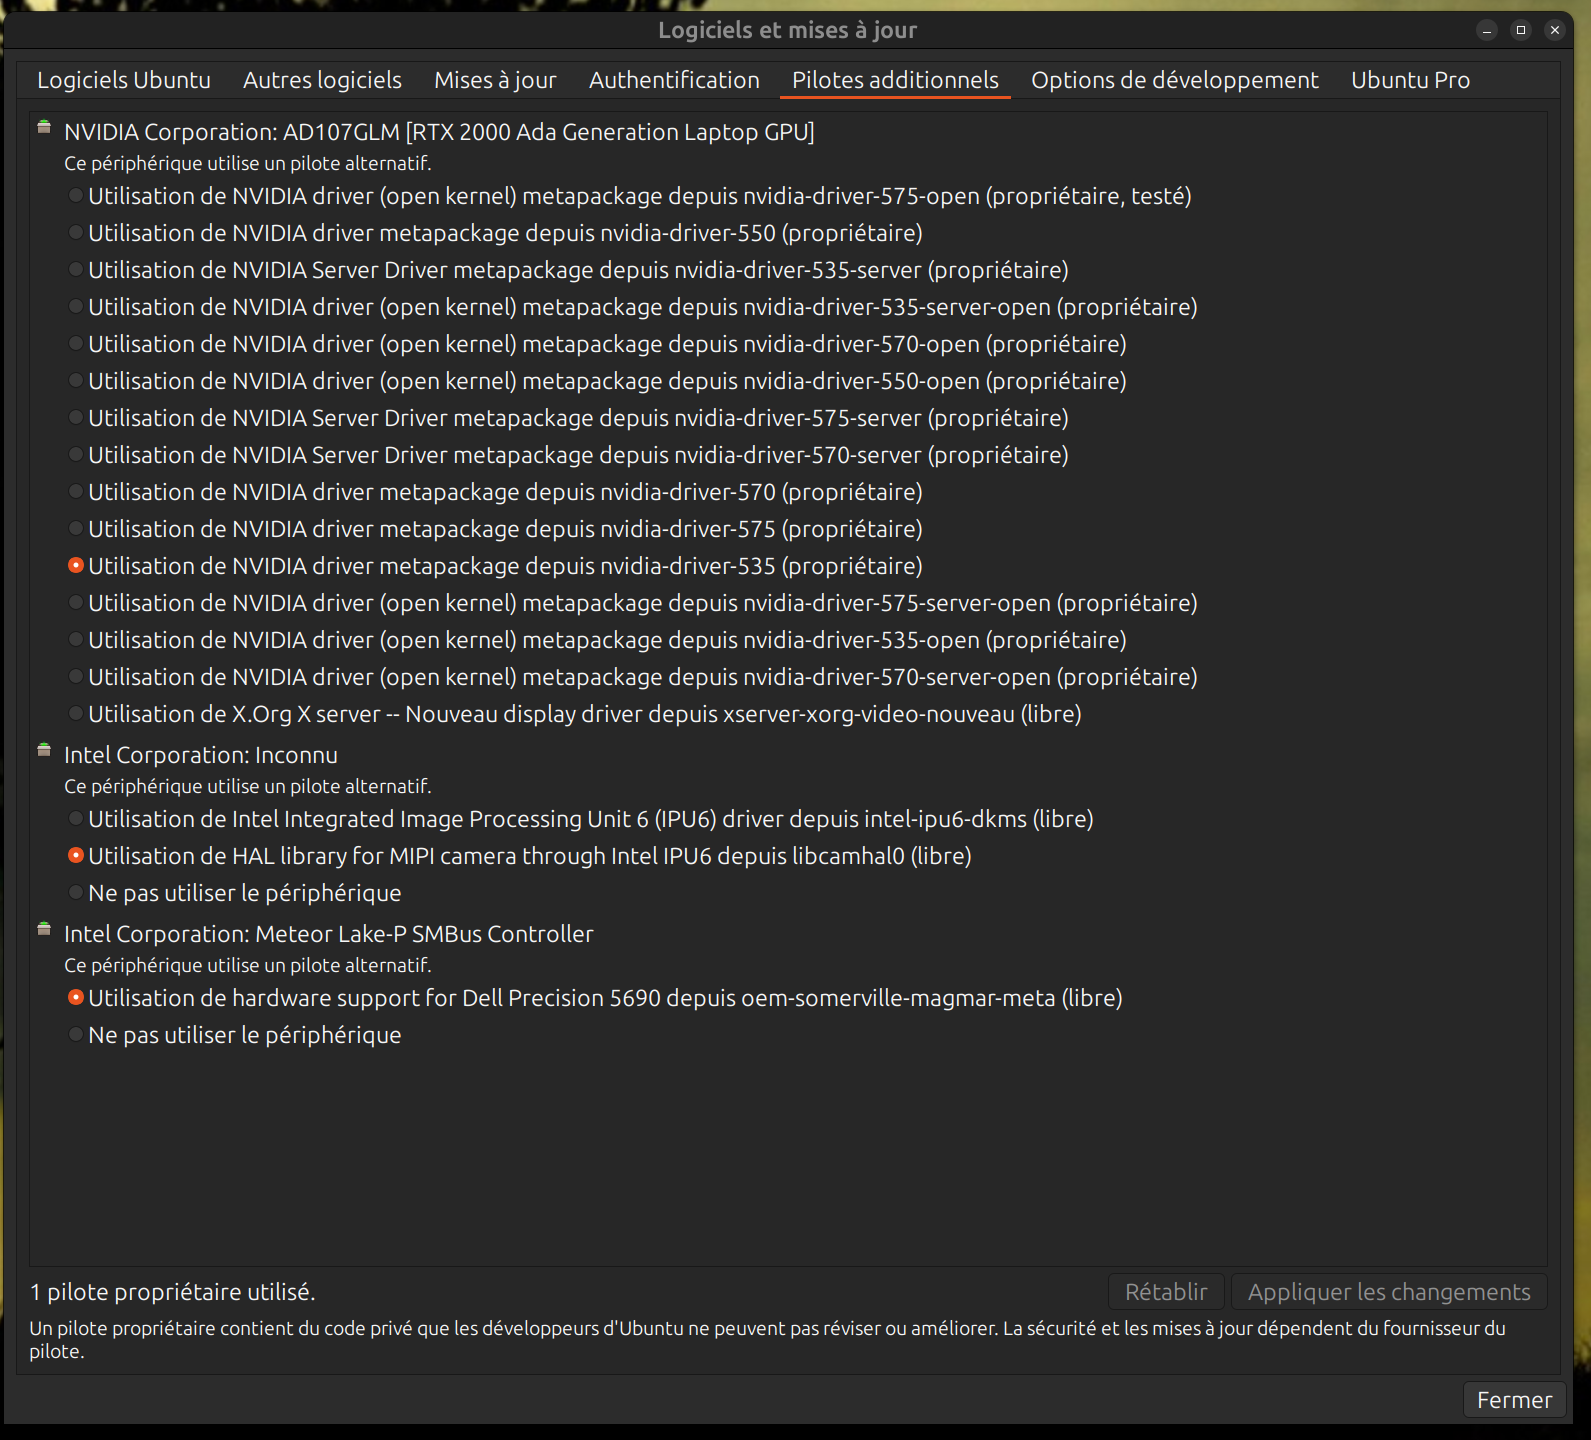Click the Fermer button
This screenshot has height=1440, width=1591.
(1513, 1400)
